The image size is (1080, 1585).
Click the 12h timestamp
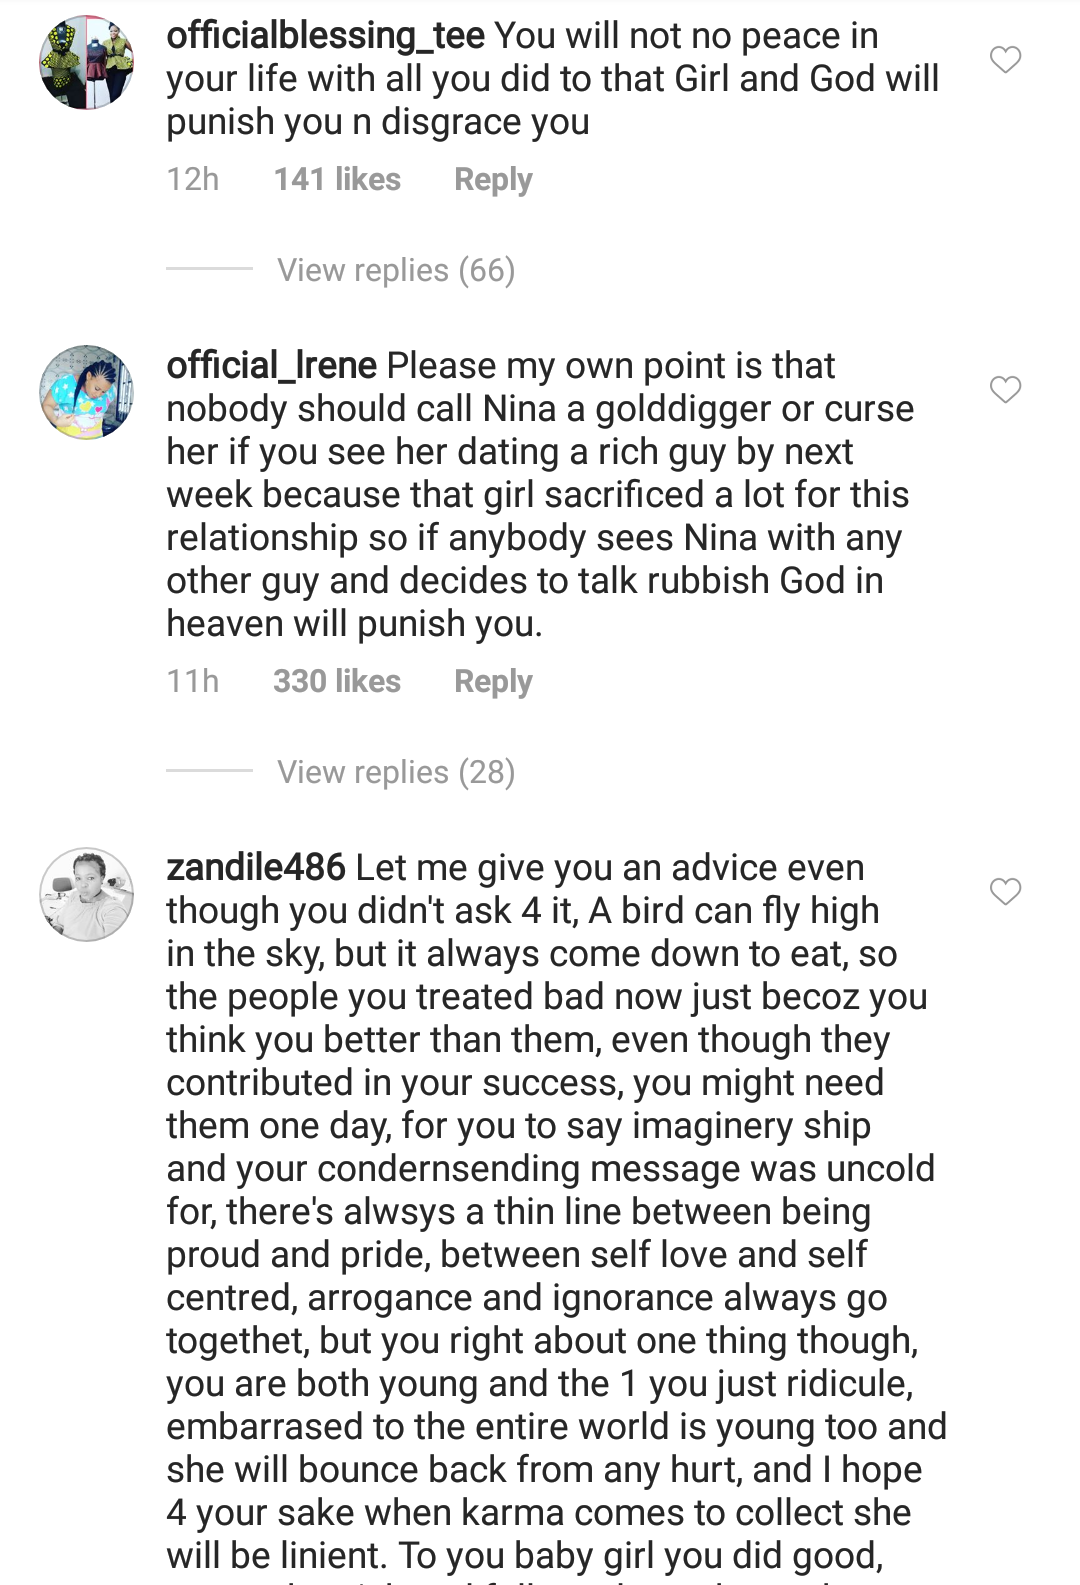click(192, 180)
